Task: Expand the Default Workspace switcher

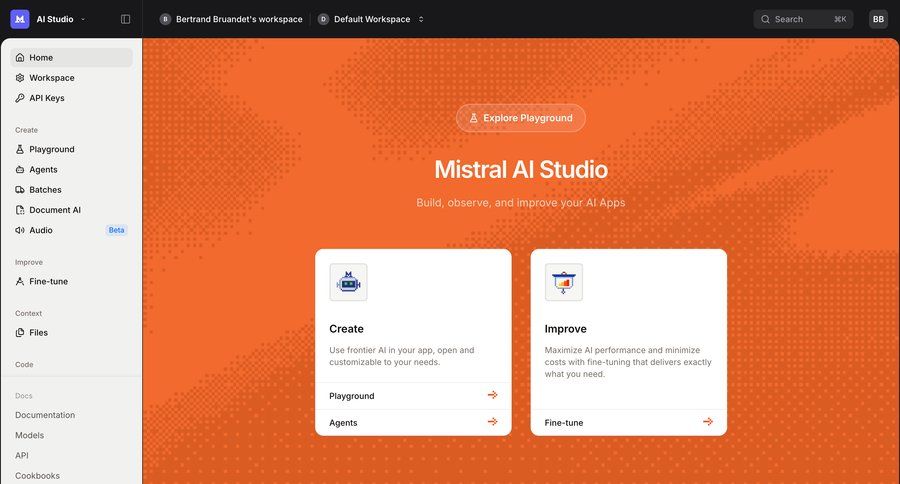Action: (x=421, y=19)
